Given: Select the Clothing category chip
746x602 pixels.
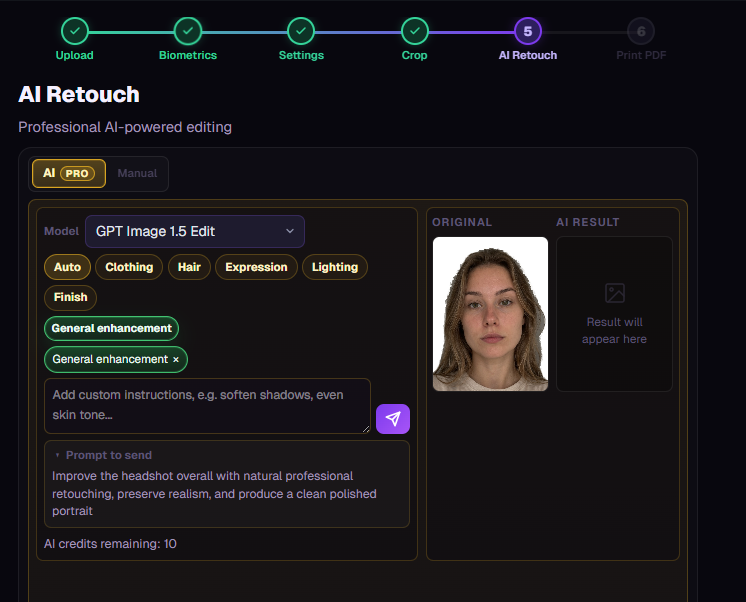Looking at the screenshot, I should (129, 267).
